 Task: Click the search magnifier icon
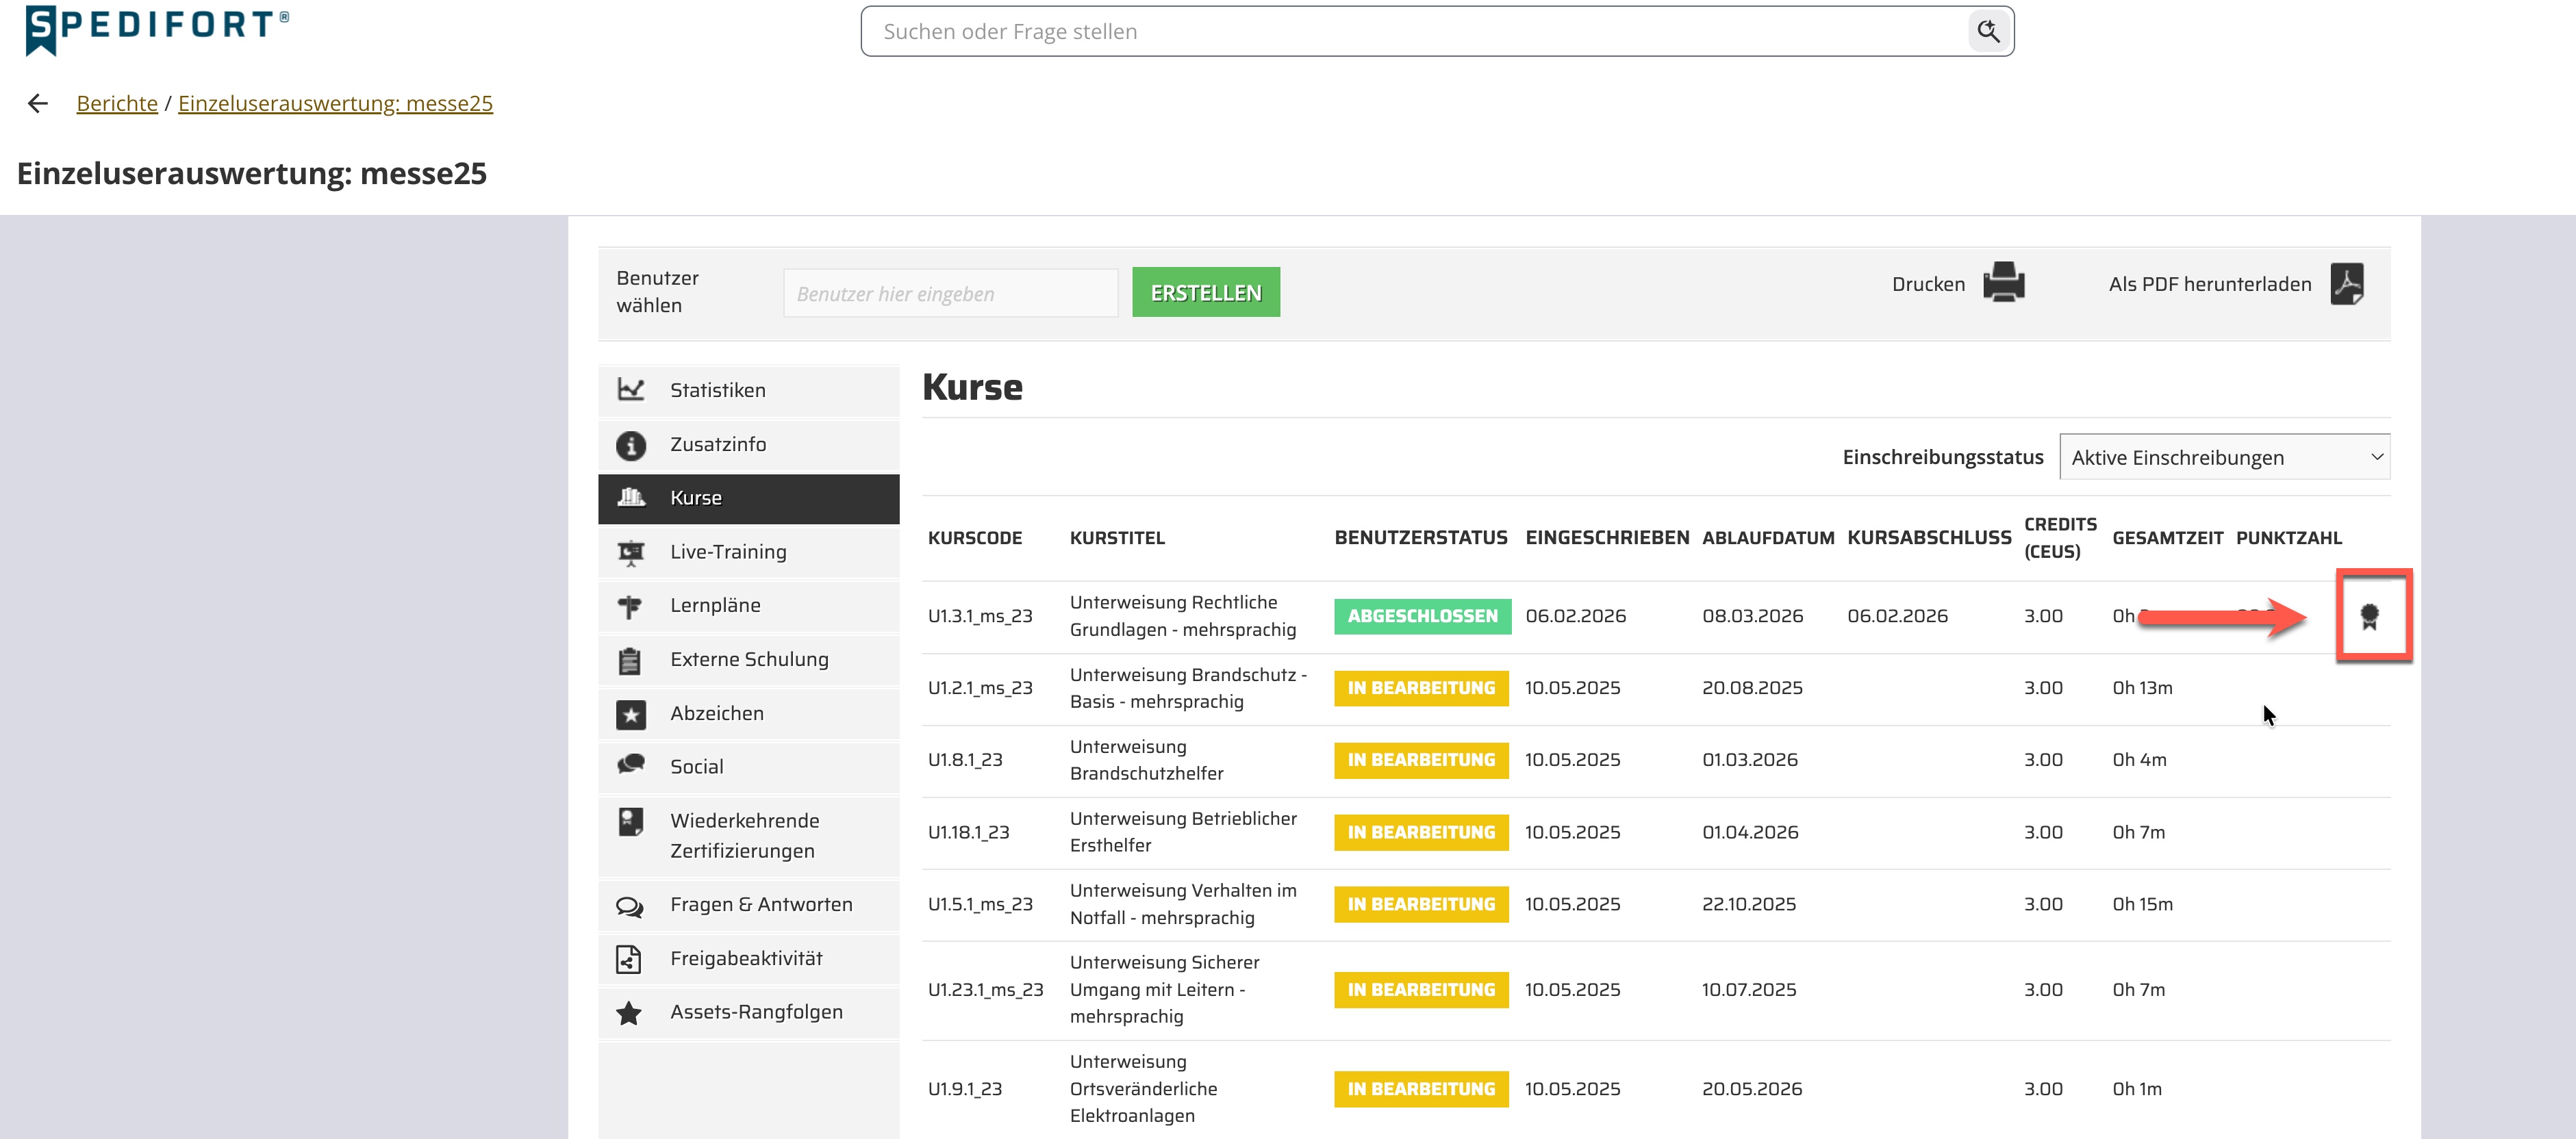pos(1988,31)
